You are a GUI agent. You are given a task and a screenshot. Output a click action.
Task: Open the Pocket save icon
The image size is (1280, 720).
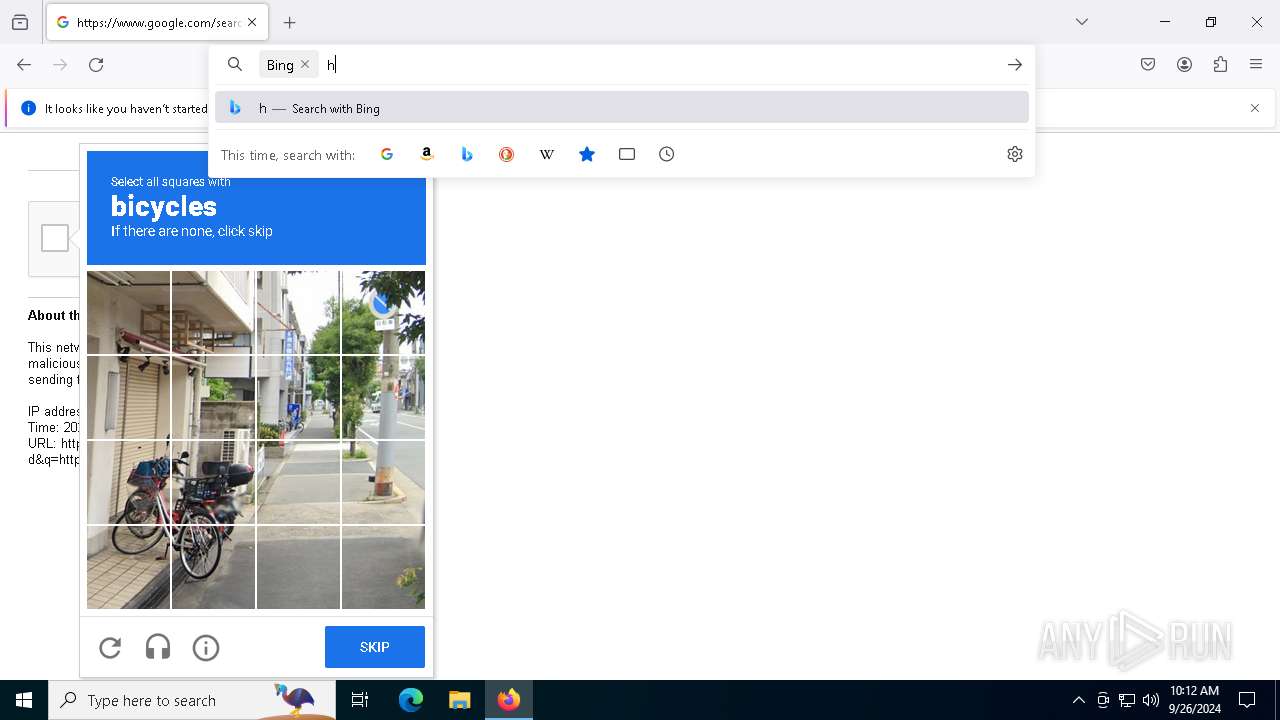(x=1148, y=65)
